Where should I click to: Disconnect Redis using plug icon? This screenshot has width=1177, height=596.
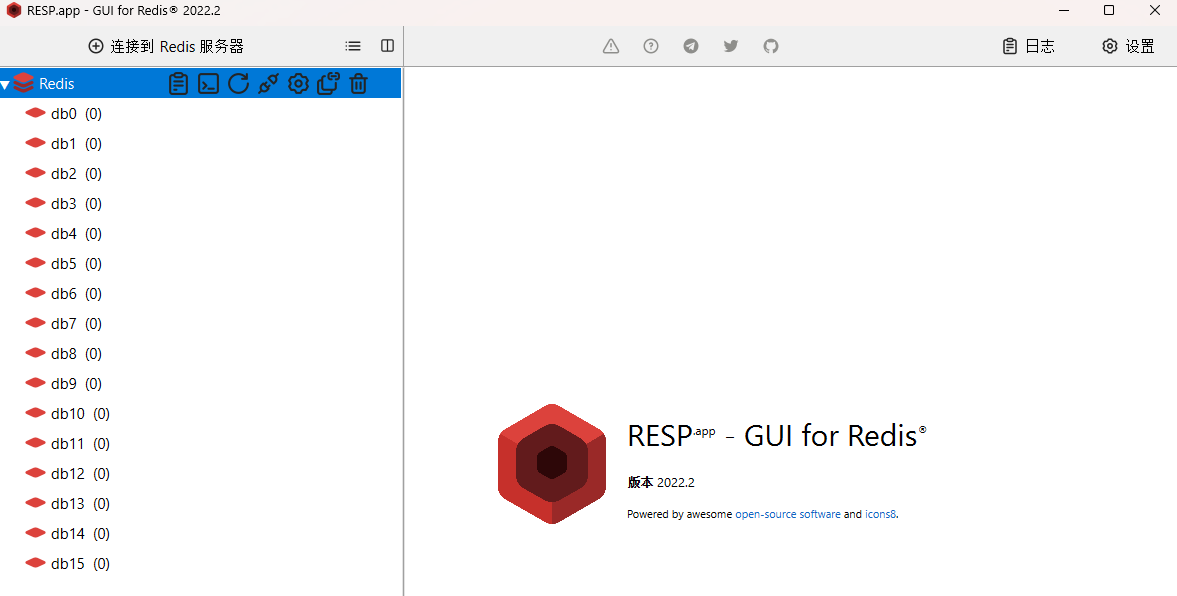pyautogui.click(x=268, y=83)
